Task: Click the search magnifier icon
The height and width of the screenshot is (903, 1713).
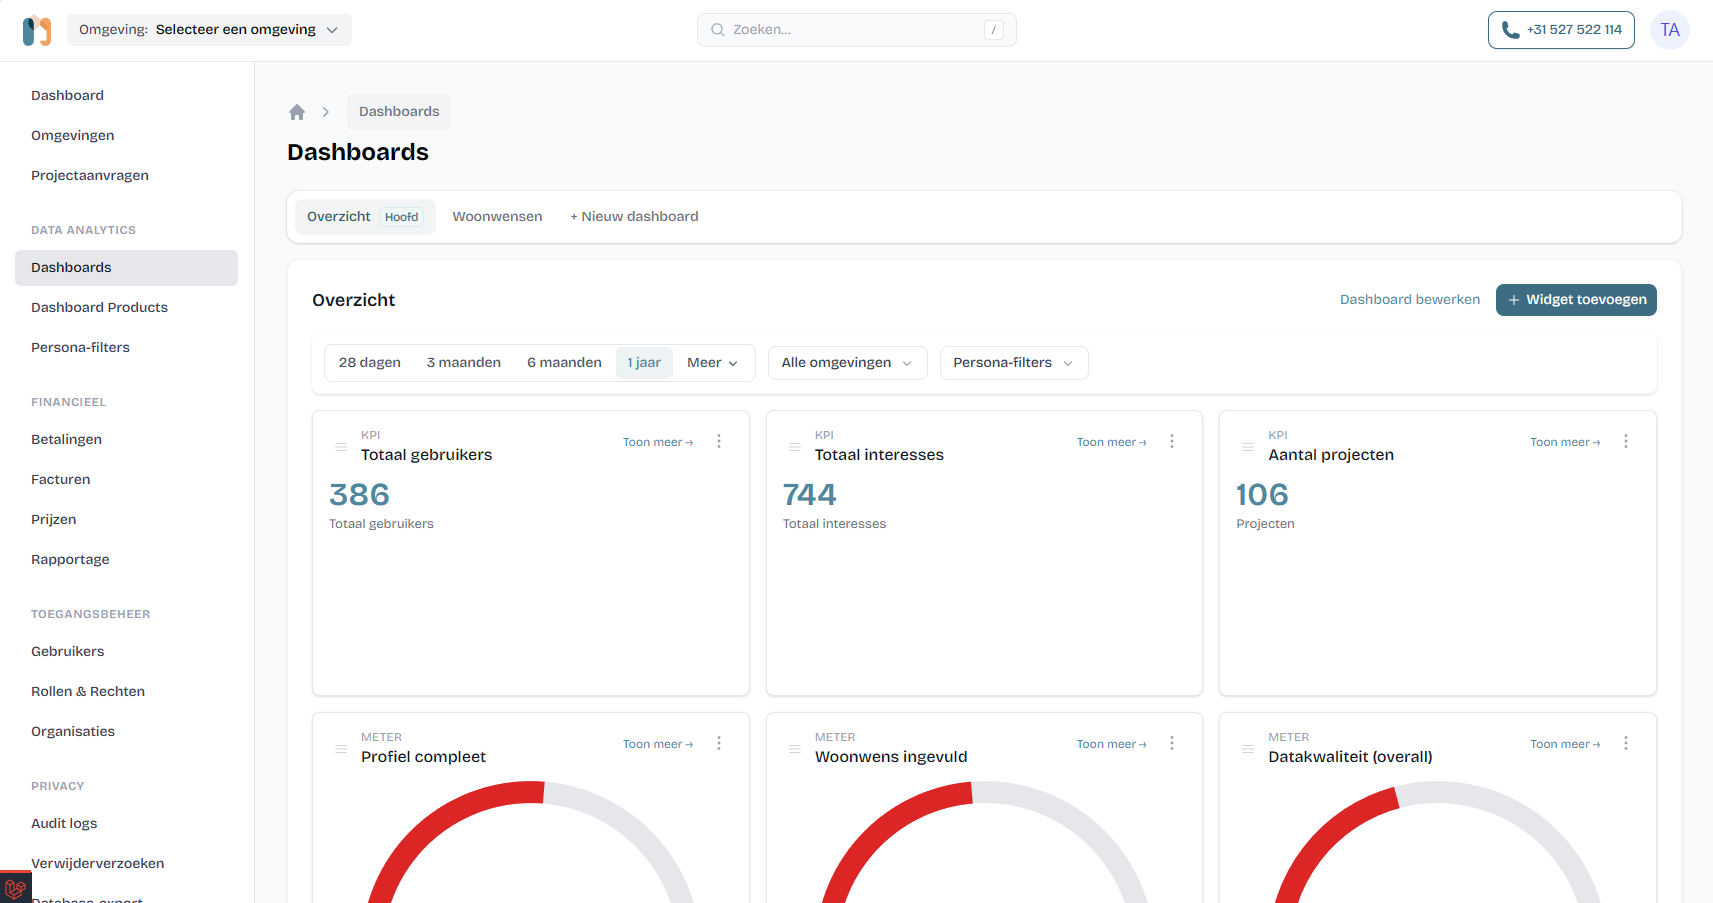Action: pos(718,30)
